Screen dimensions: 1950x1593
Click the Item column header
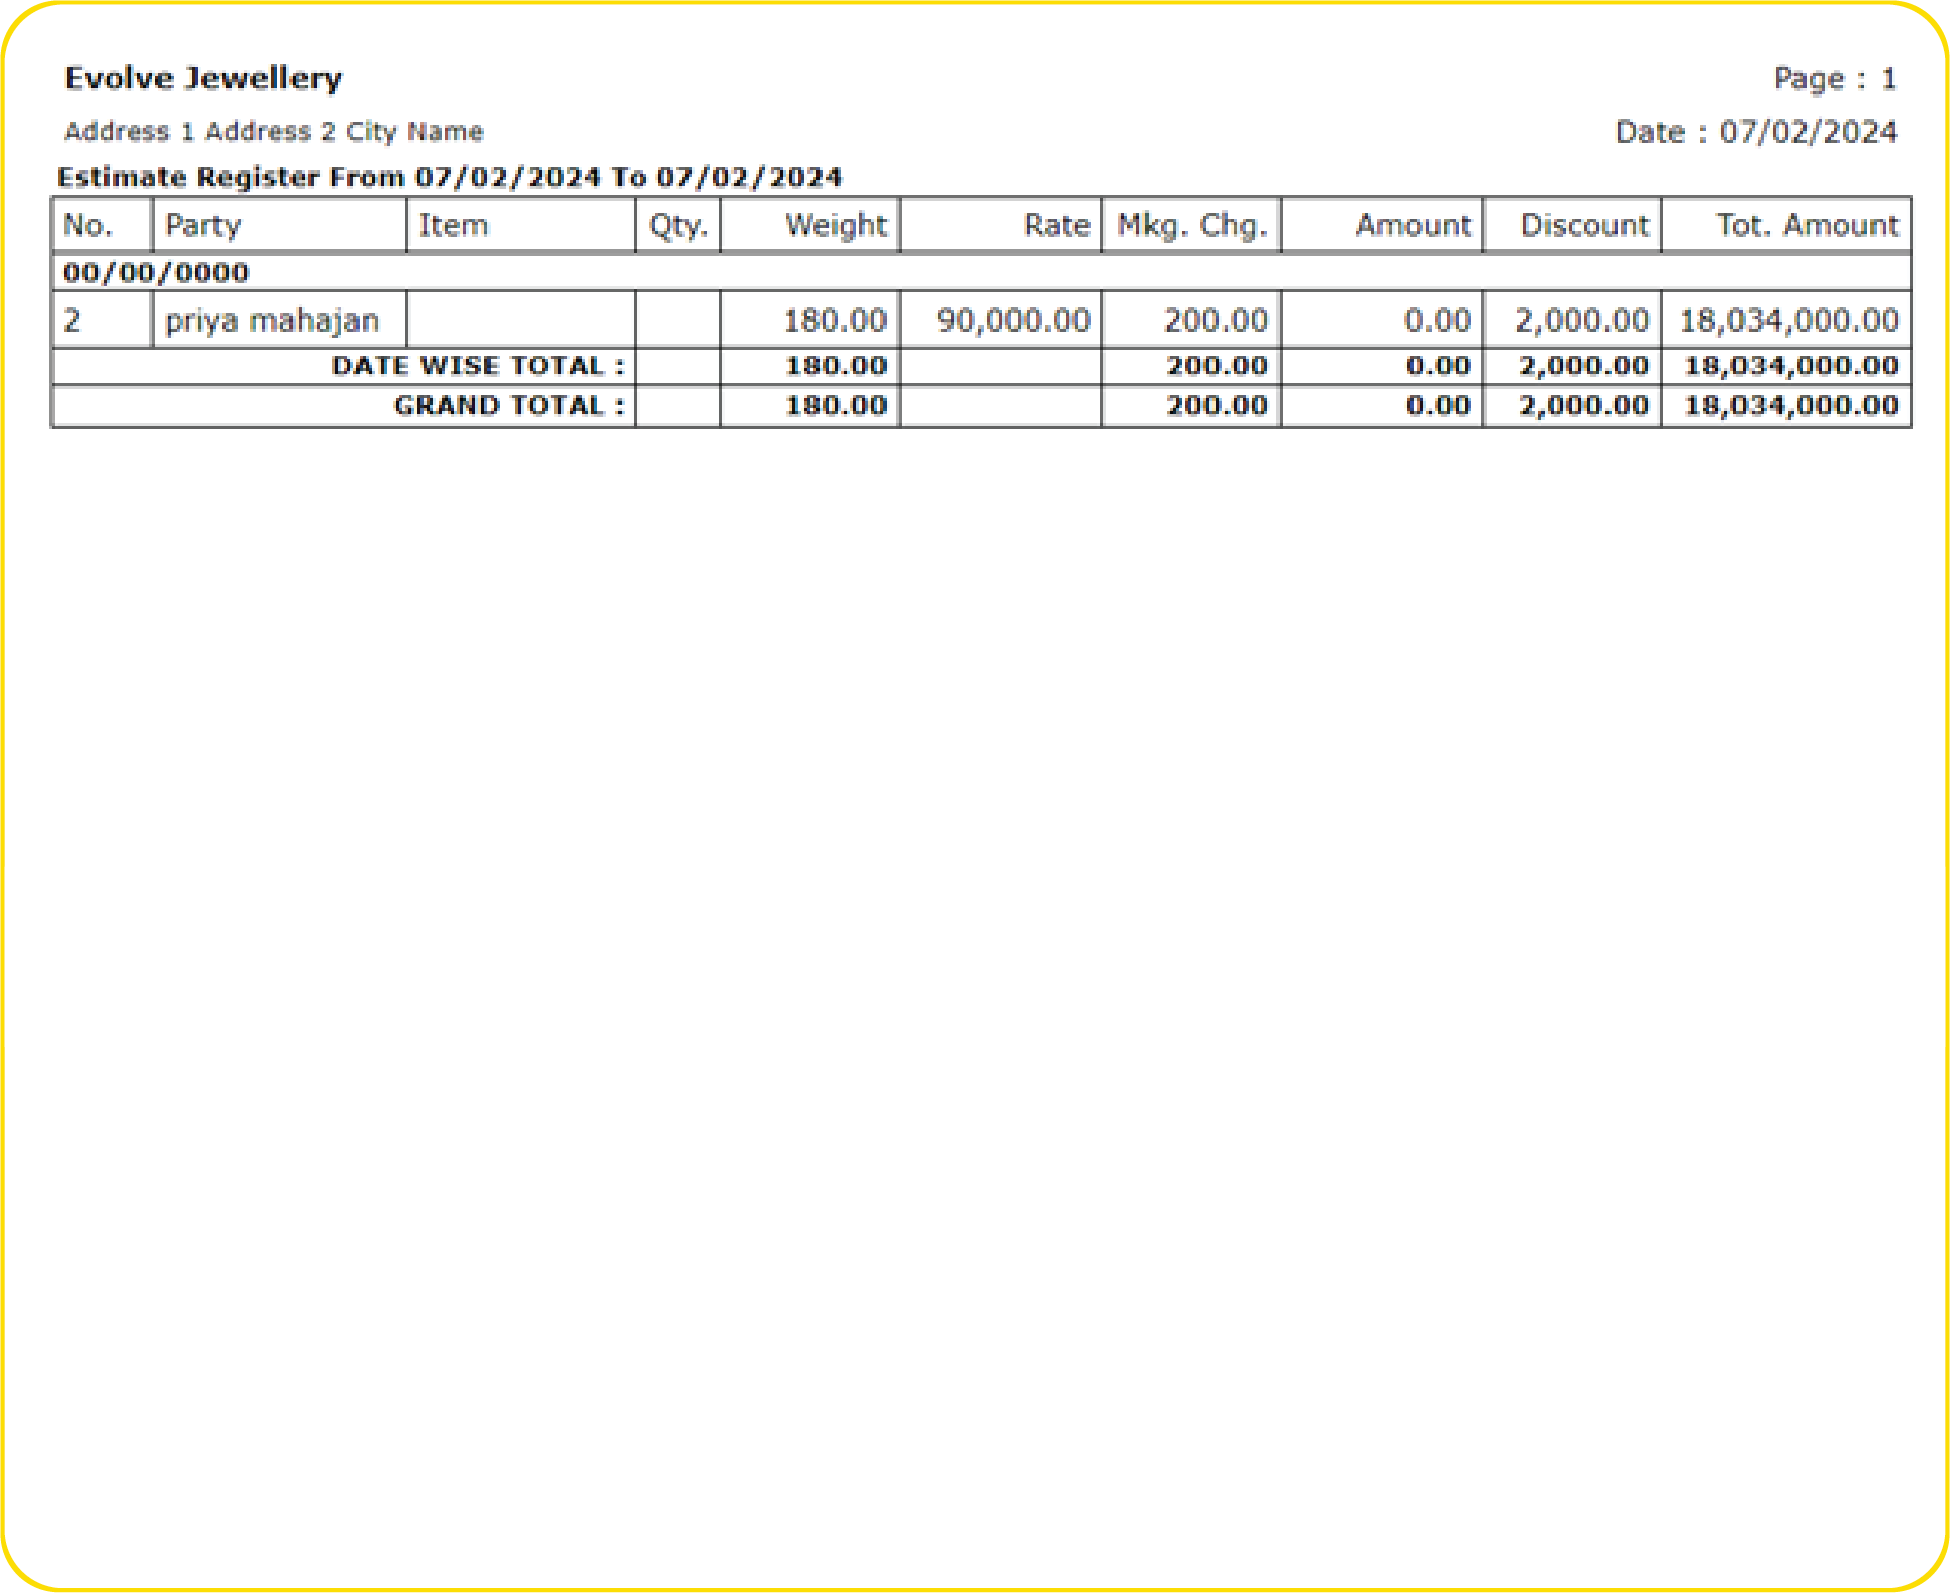pyautogui.click(x=453, y=225)
